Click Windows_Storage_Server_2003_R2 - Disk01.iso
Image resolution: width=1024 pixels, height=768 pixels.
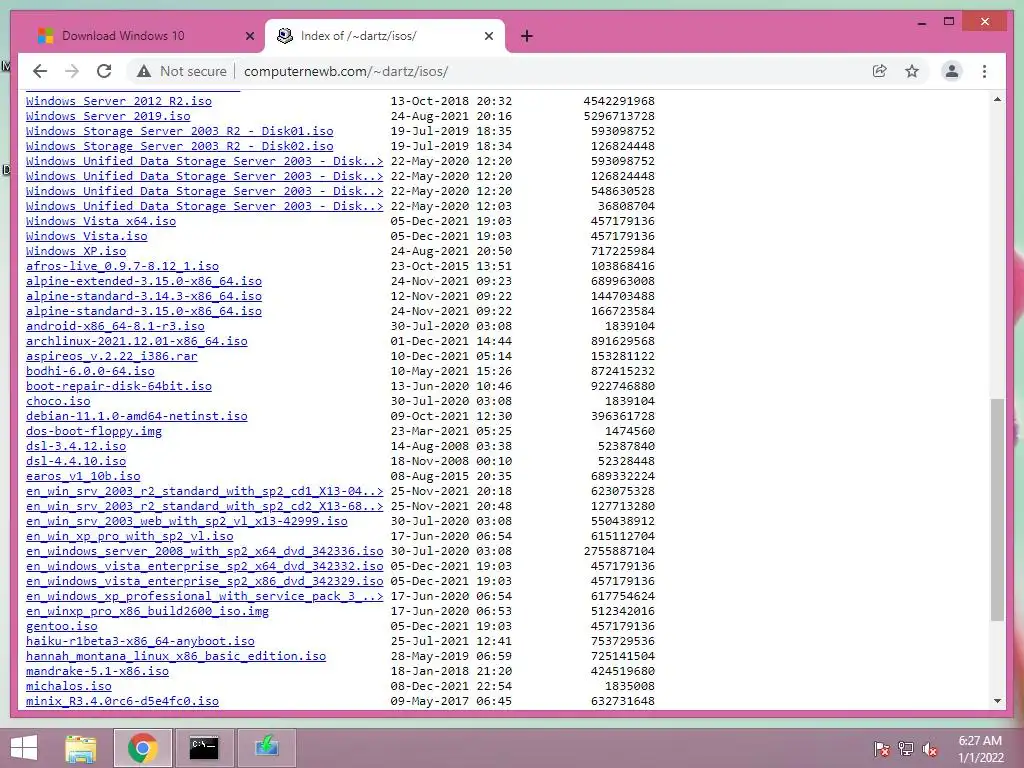pos(180,131)
